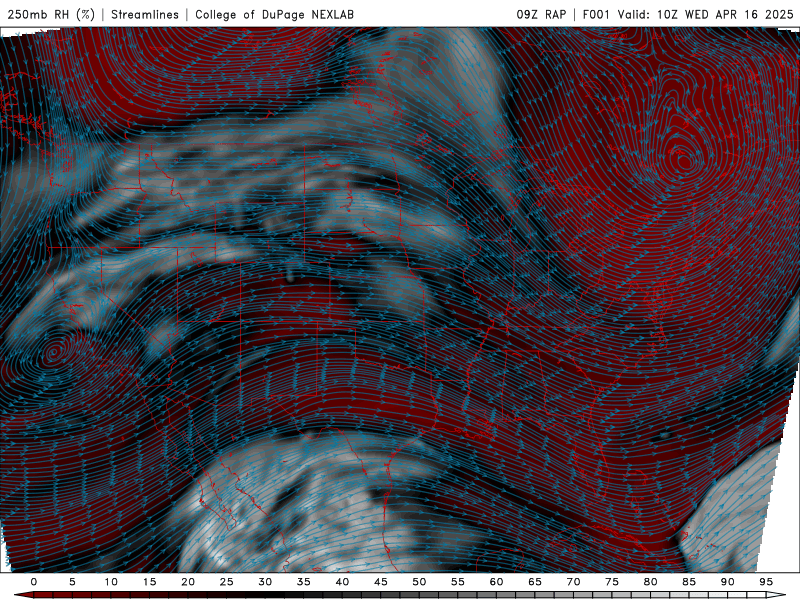Click the '45' colorbar label
800x600 pixels.
point(381,582)
